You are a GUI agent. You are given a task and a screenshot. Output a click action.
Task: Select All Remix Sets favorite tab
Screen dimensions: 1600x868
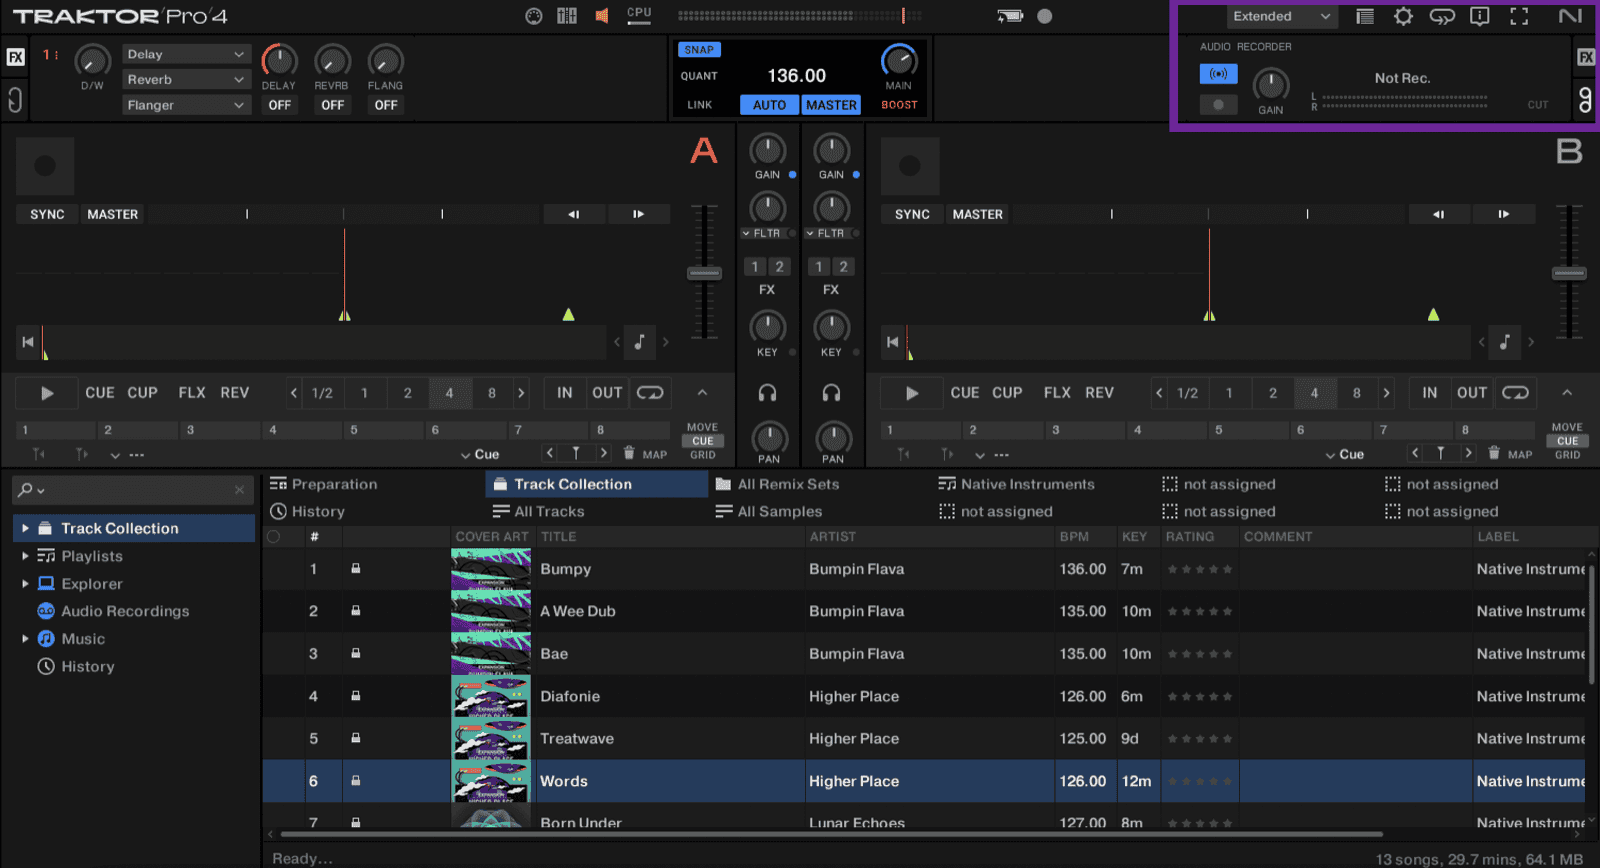777,484
